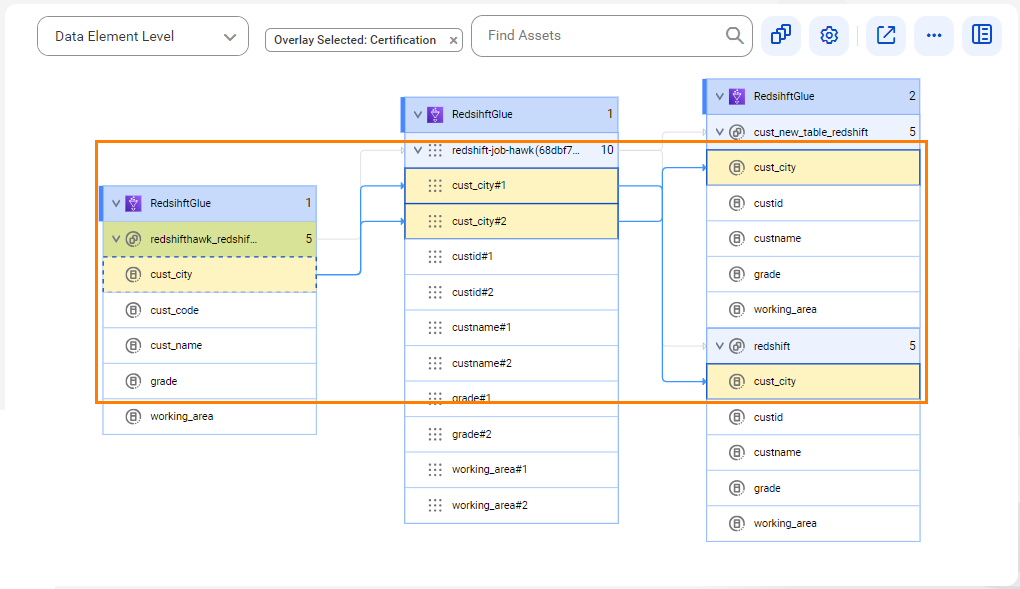This screenshot has width=1020, height=589.
Task: Collapse cust_new_table_redshift table
Action: pos(719,132)
